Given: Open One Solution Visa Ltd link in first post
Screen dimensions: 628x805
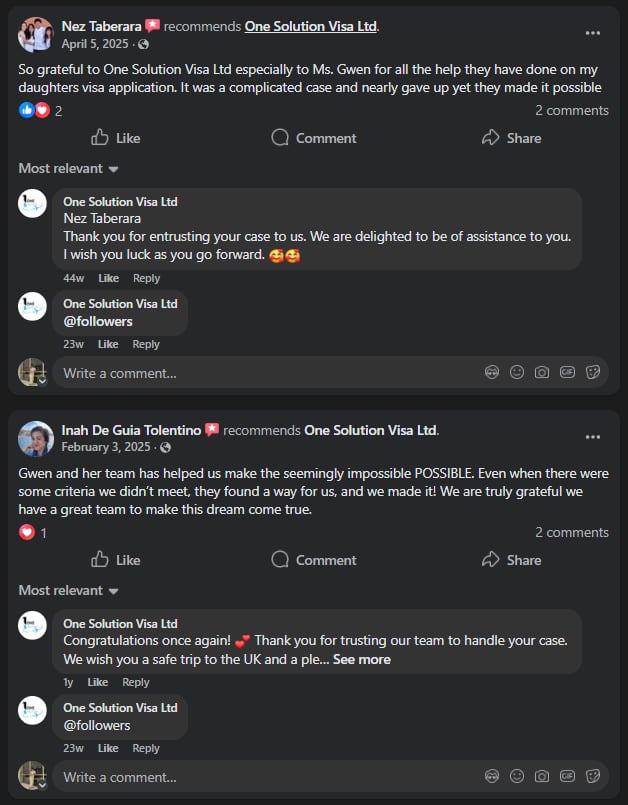Looking at the screenshot, I should point(311,26).
